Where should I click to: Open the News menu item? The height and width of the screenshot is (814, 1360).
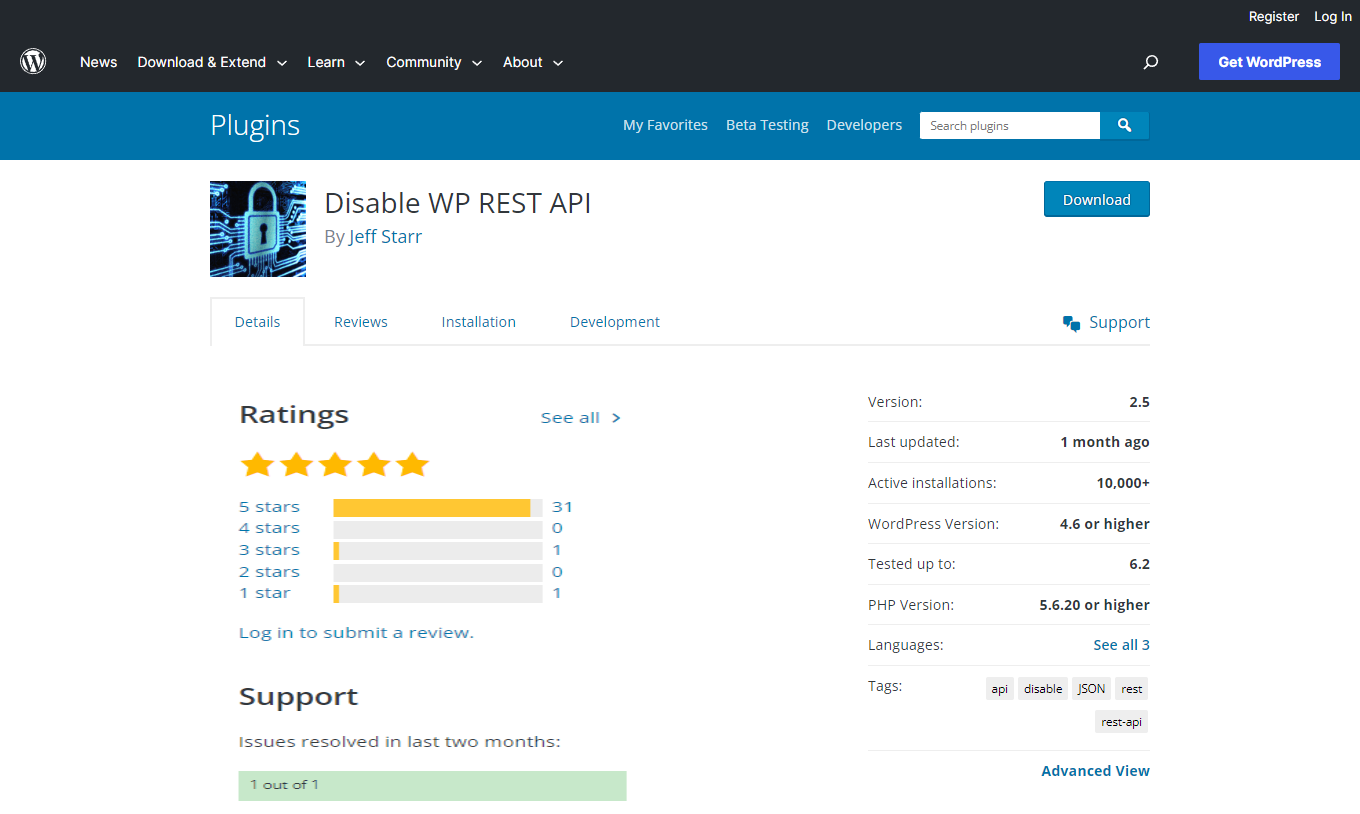99,62
